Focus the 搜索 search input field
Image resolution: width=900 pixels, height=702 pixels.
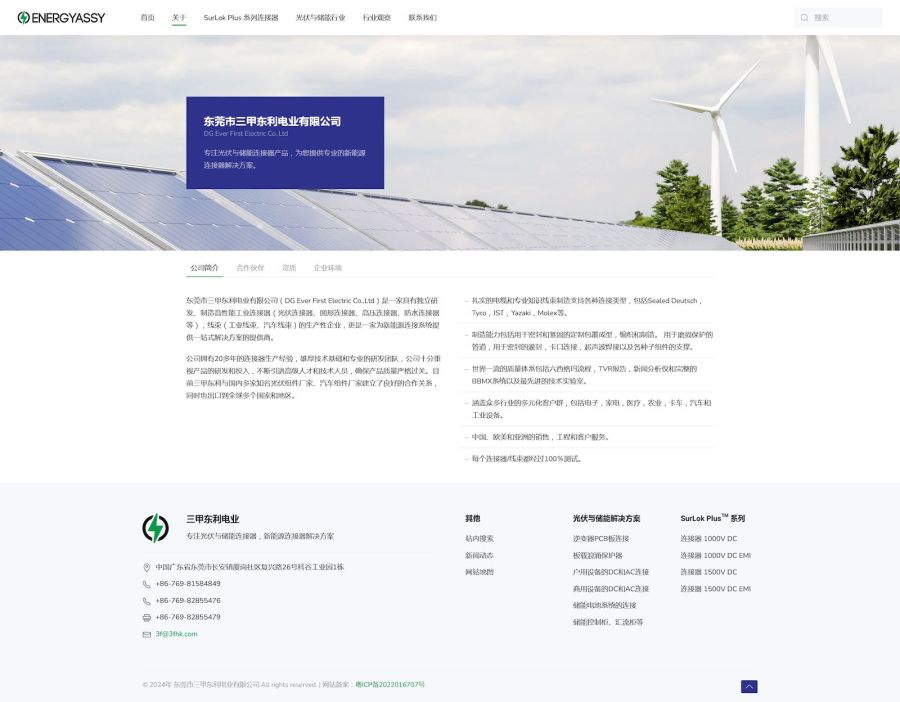tap(843, 18)
